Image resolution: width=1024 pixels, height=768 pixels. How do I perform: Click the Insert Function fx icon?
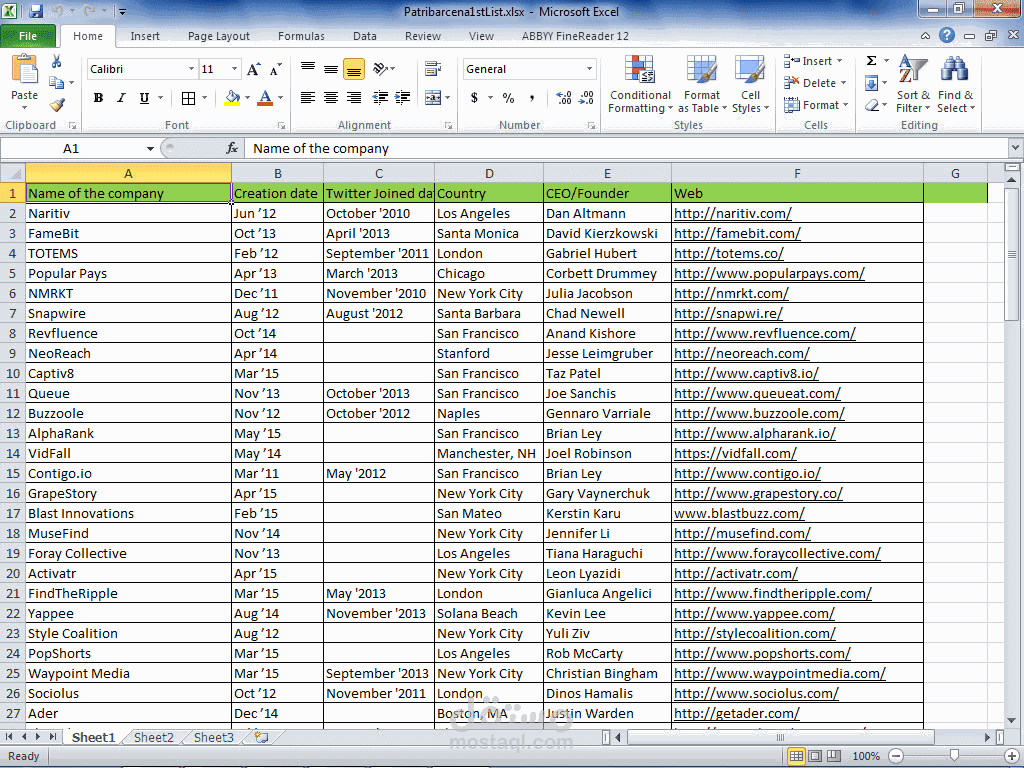coord(232,149)
